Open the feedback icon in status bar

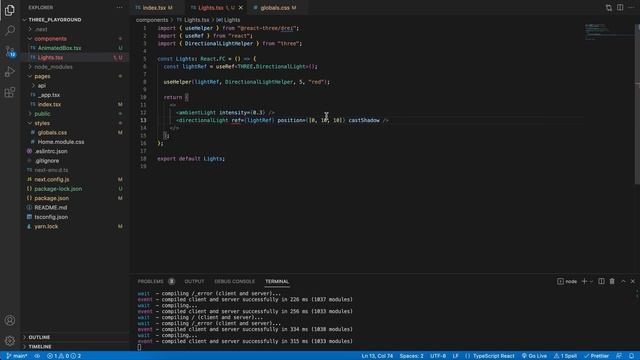(x=619, y=356)
